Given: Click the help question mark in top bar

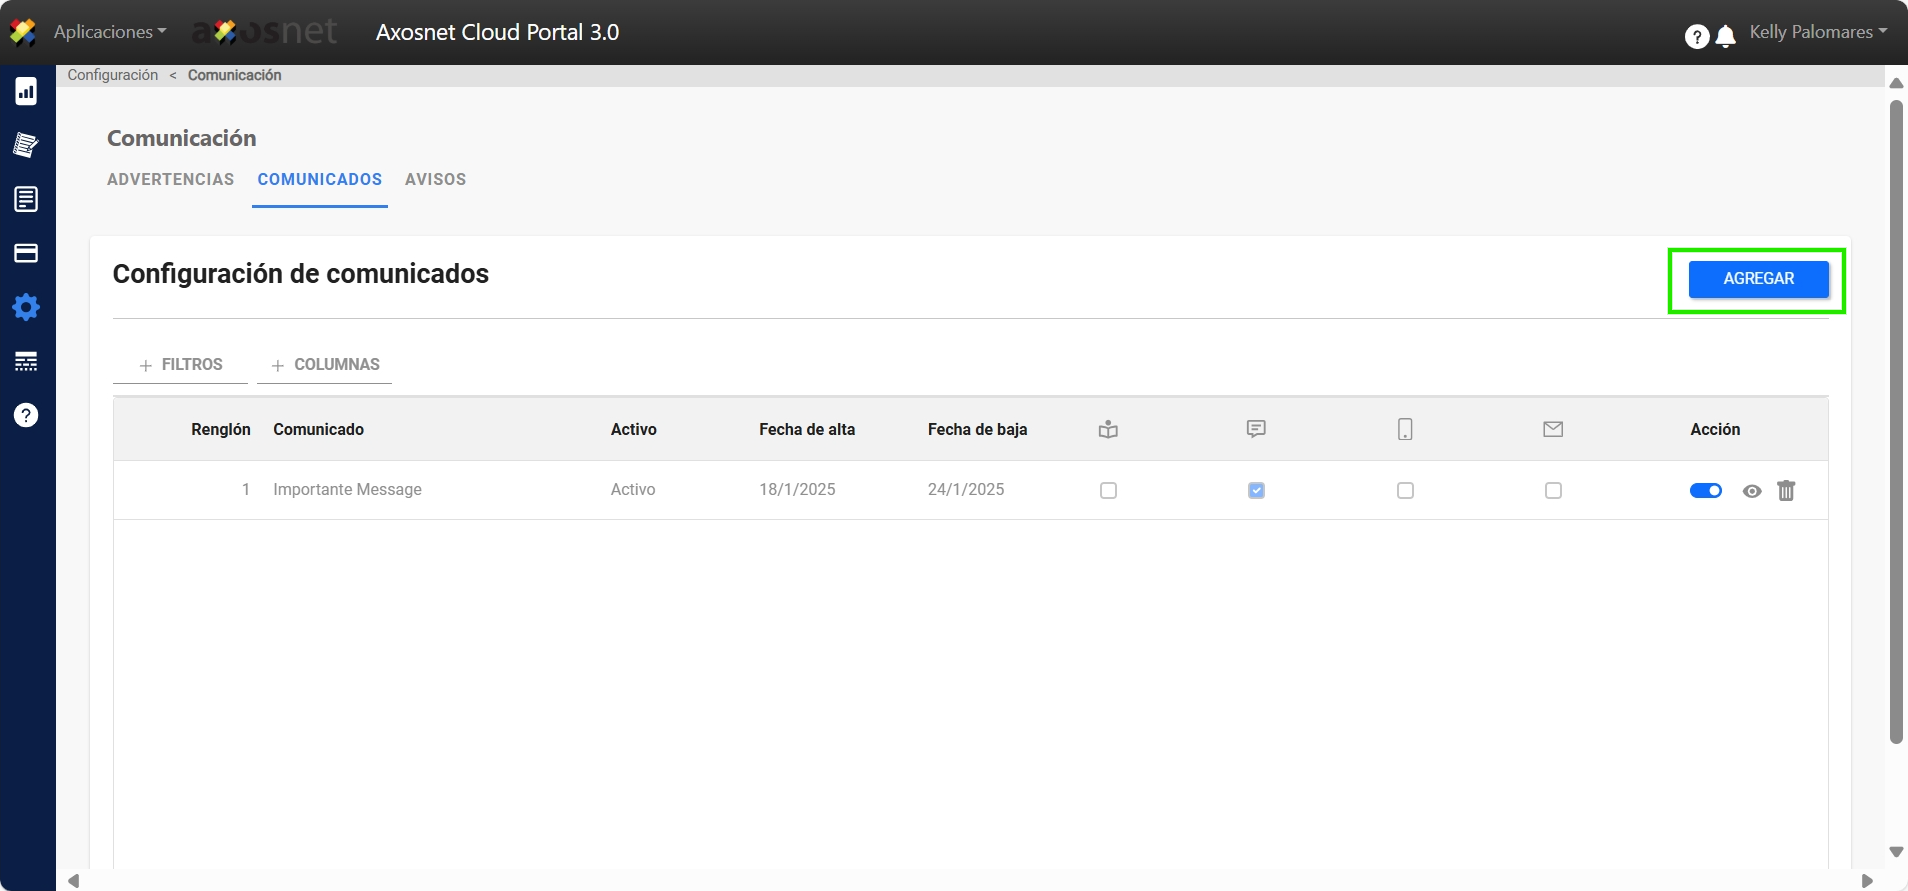Looking at the screenshot, I should coord(1696,37).
